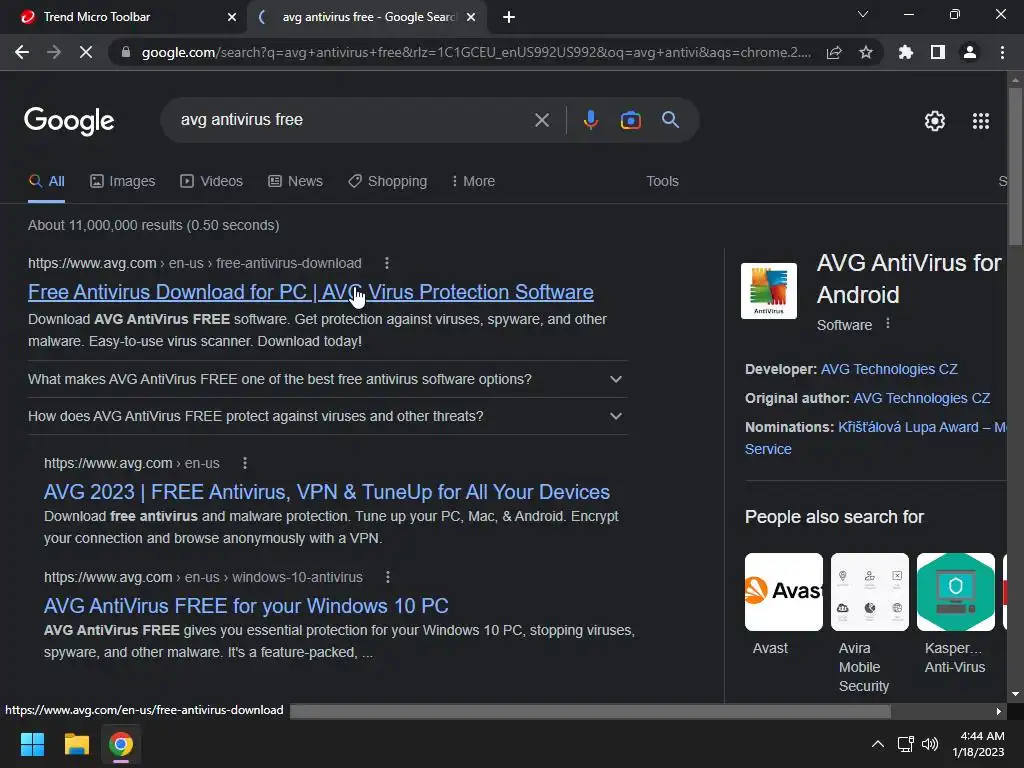
Task: Open 'Free Antivirus Download for PC' result
Action: tap(311, 292)
